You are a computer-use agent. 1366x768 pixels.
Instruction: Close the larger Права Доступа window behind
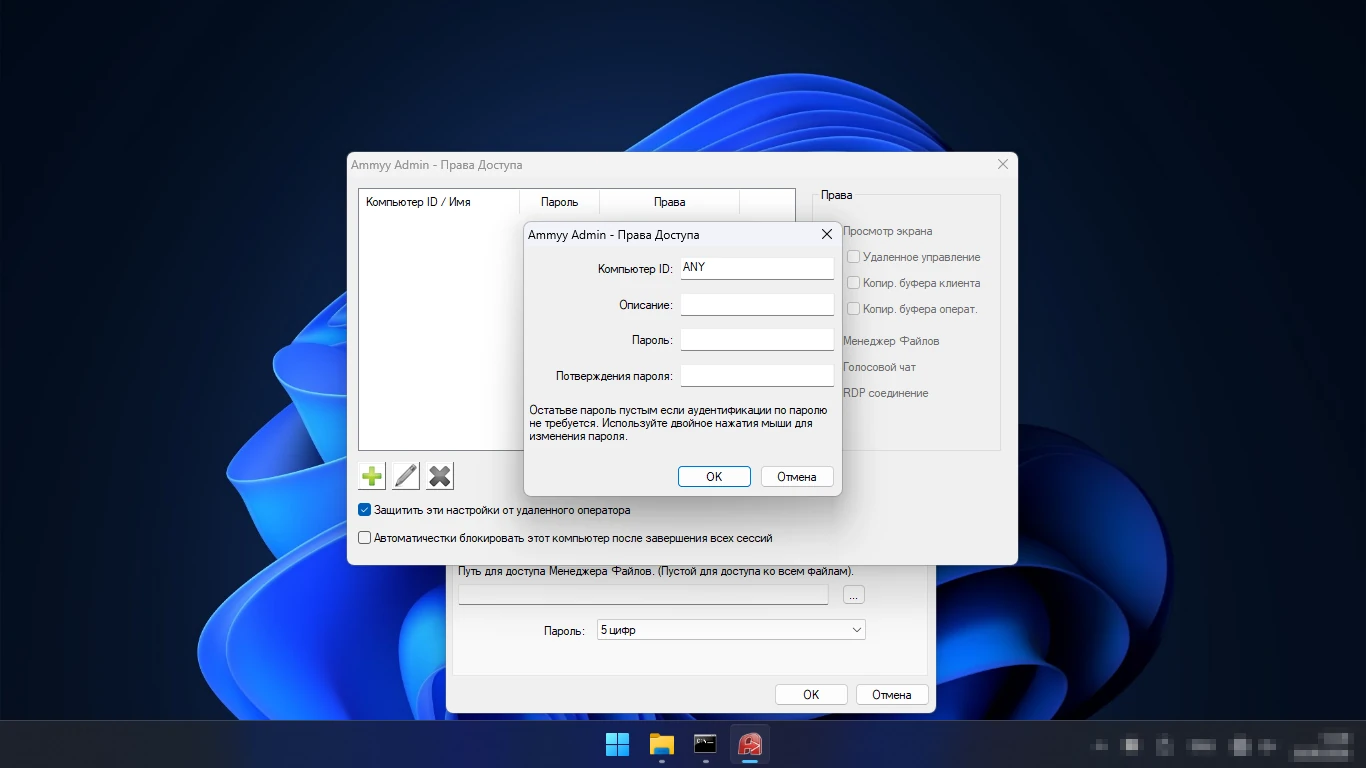point(1003,164)
